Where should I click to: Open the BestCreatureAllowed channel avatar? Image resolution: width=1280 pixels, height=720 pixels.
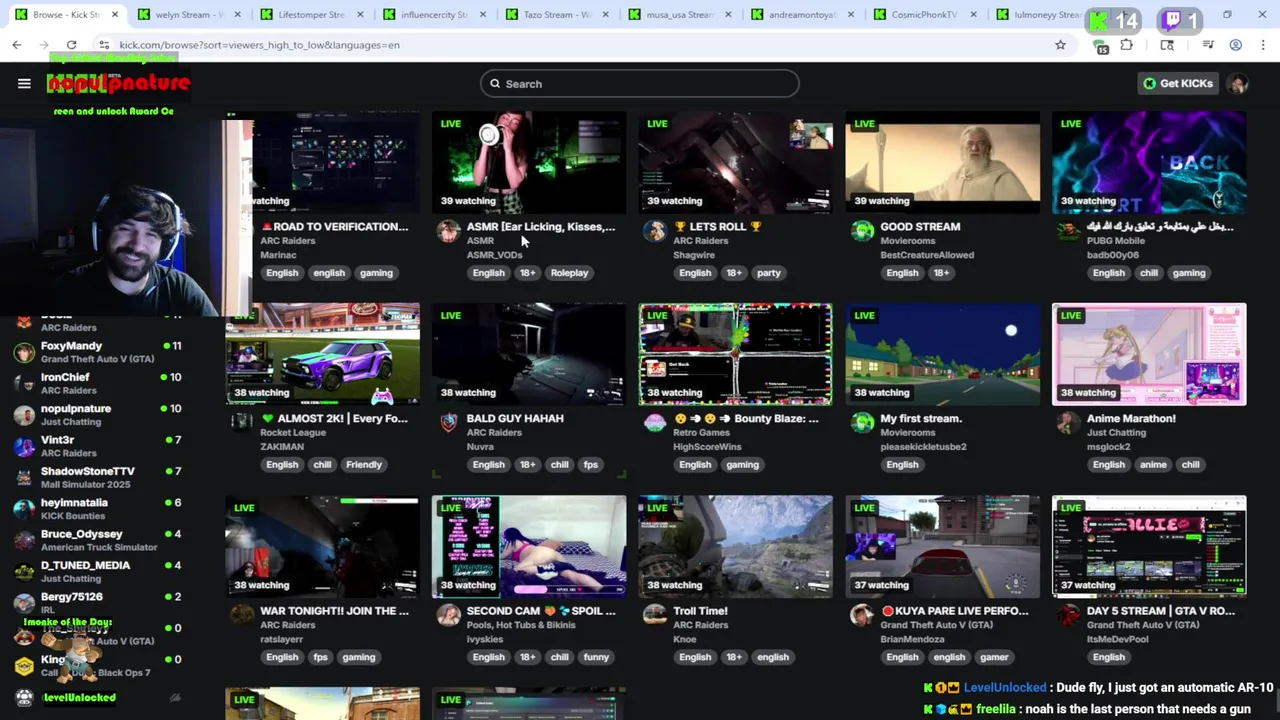click(x=862, y=232)
